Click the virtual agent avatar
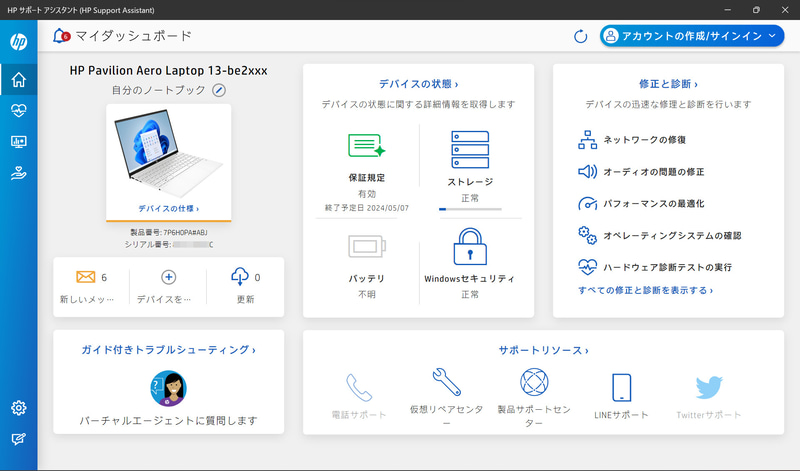 pos(168,388)
